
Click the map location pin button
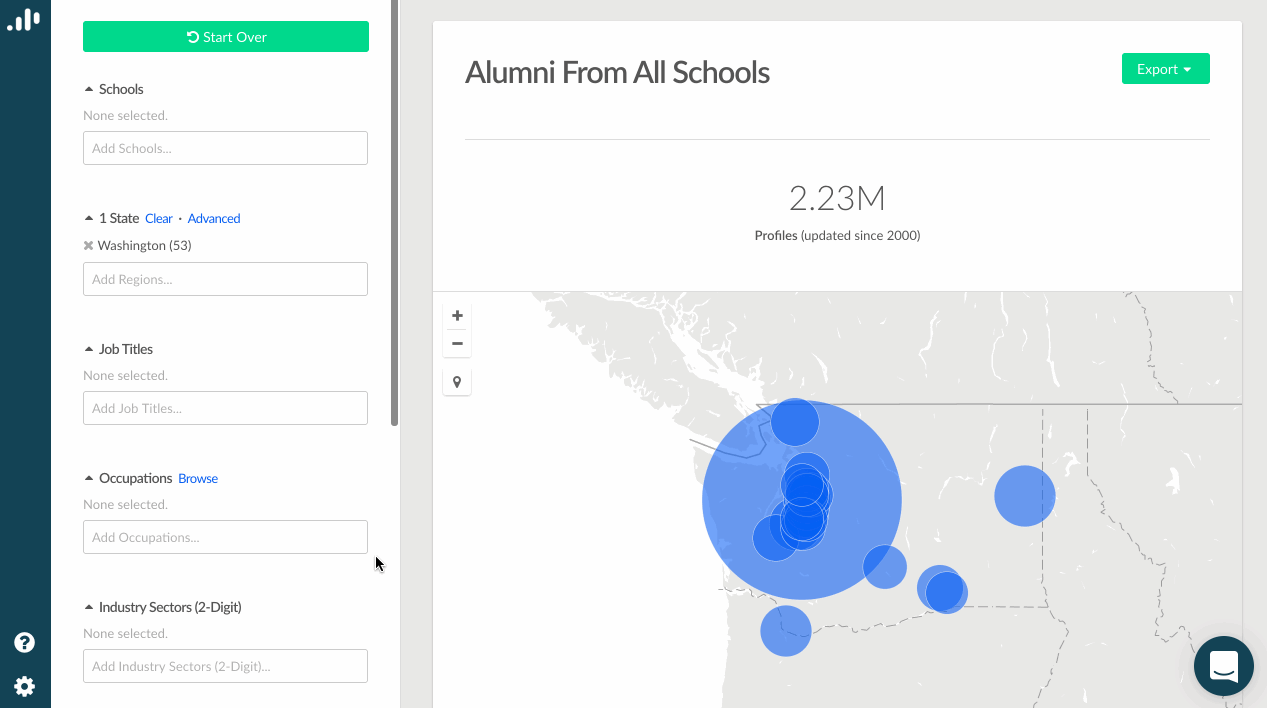click(457, 382)
